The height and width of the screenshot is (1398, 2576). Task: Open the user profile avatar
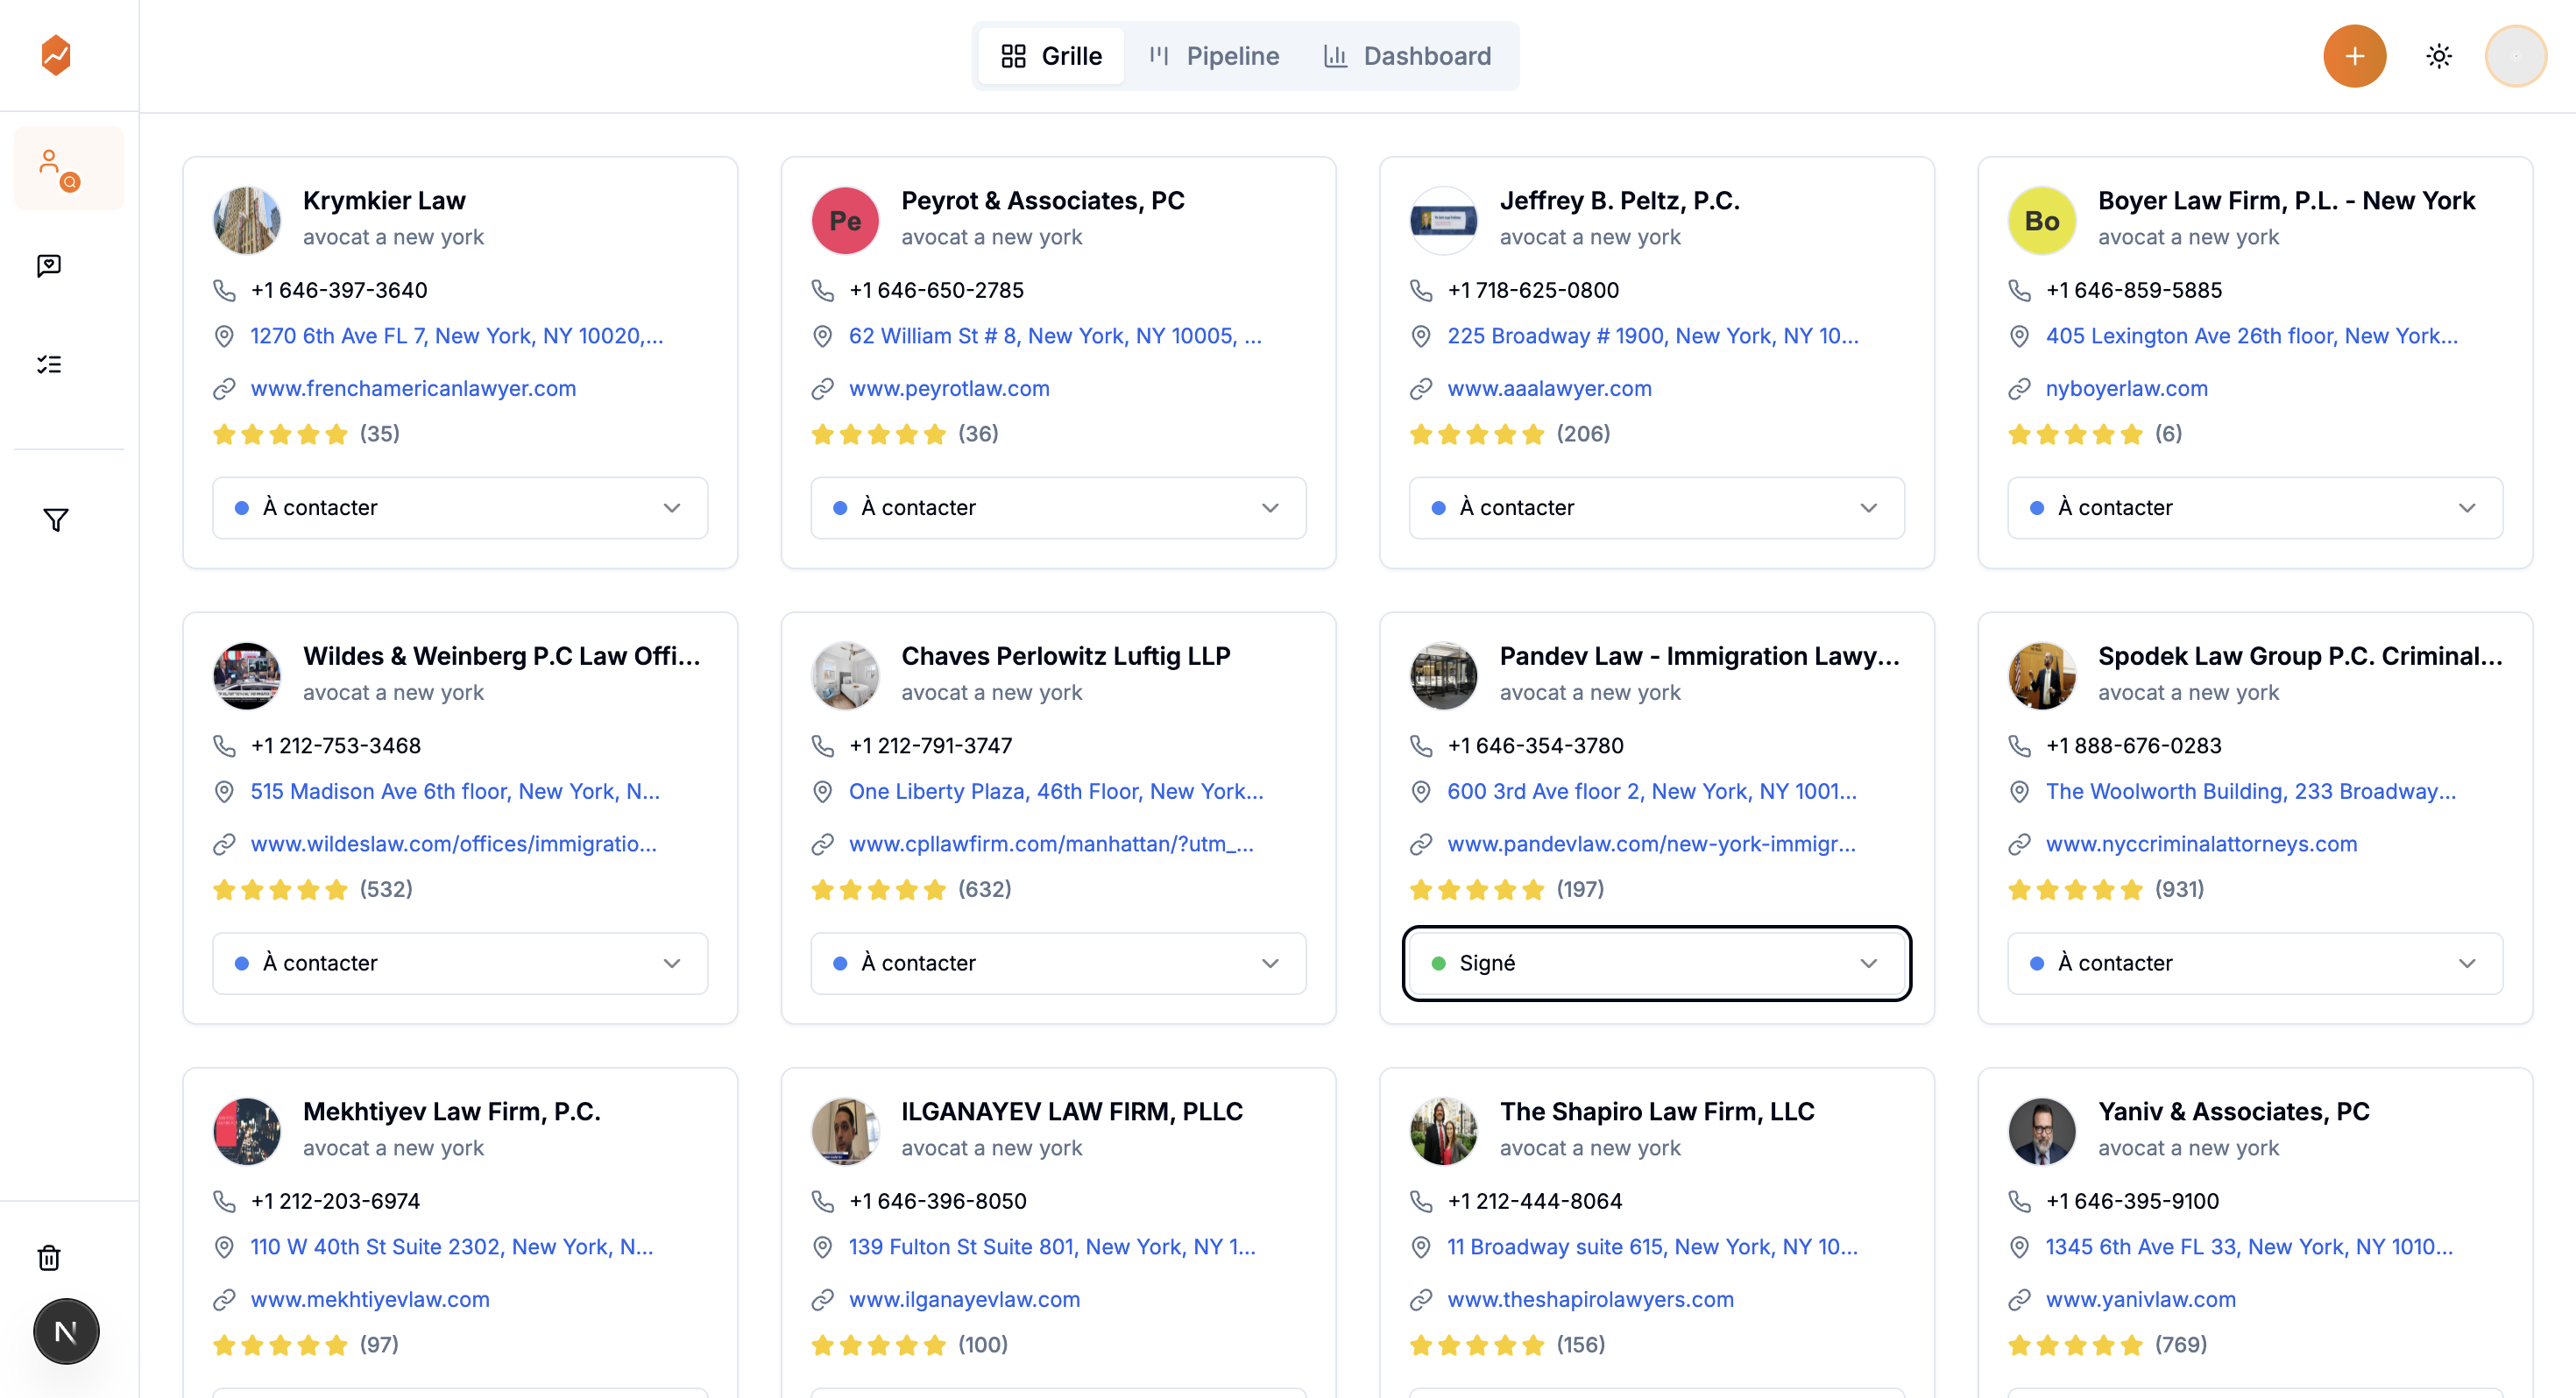[2516, 56]
